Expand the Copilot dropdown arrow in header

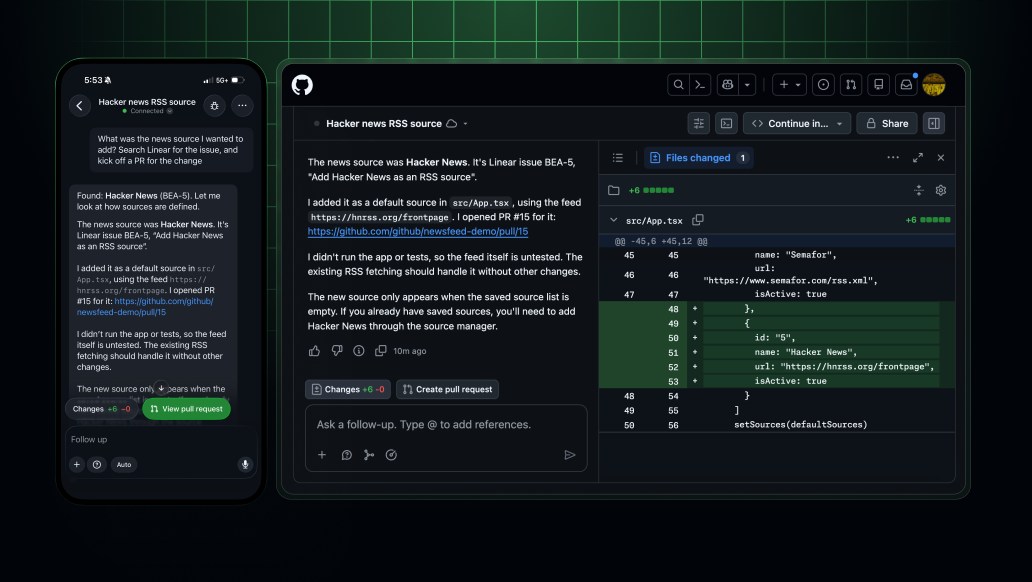pyautogui.click(x=747, y=85)
